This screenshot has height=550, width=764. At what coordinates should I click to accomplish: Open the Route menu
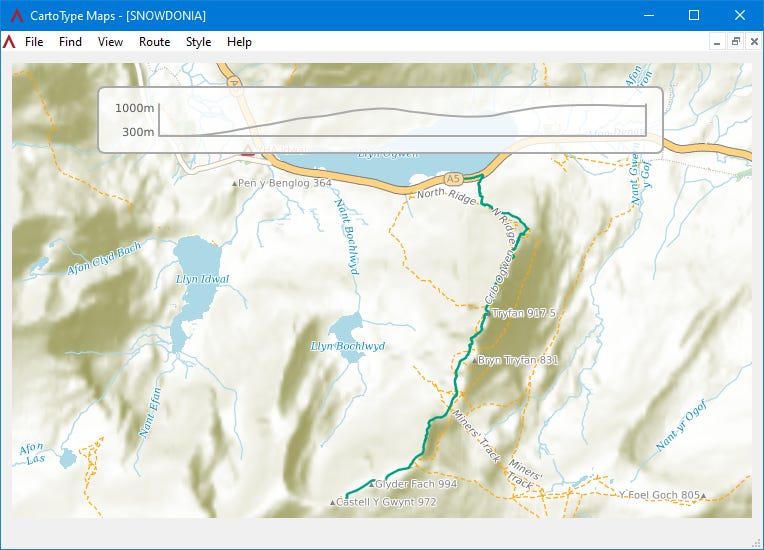click(x=154, y=42)
